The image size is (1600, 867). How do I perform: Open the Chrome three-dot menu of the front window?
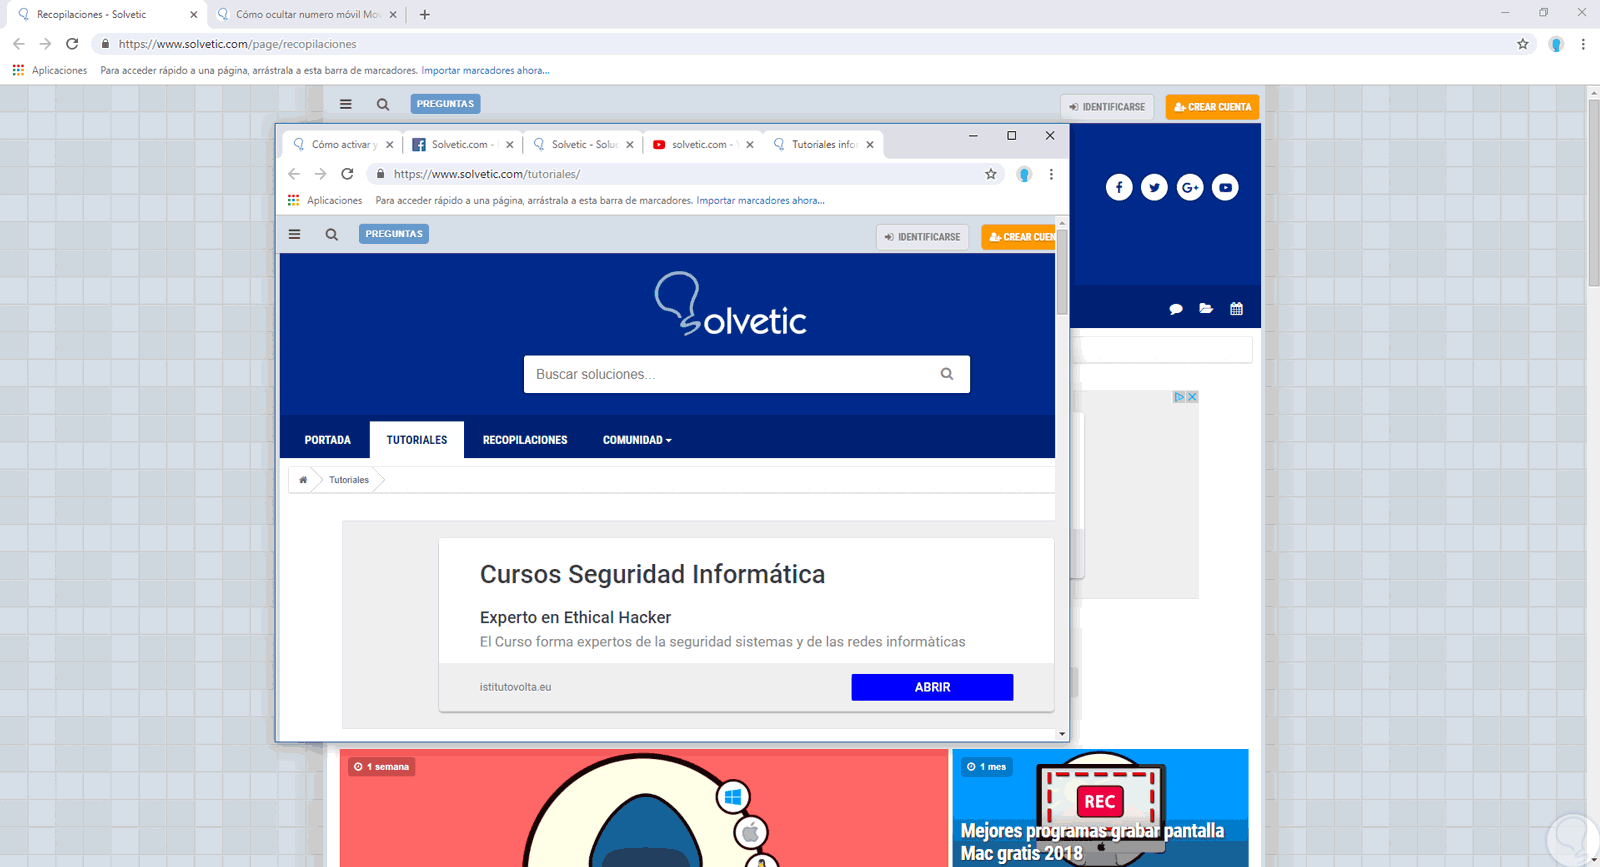coord(1051,174)
